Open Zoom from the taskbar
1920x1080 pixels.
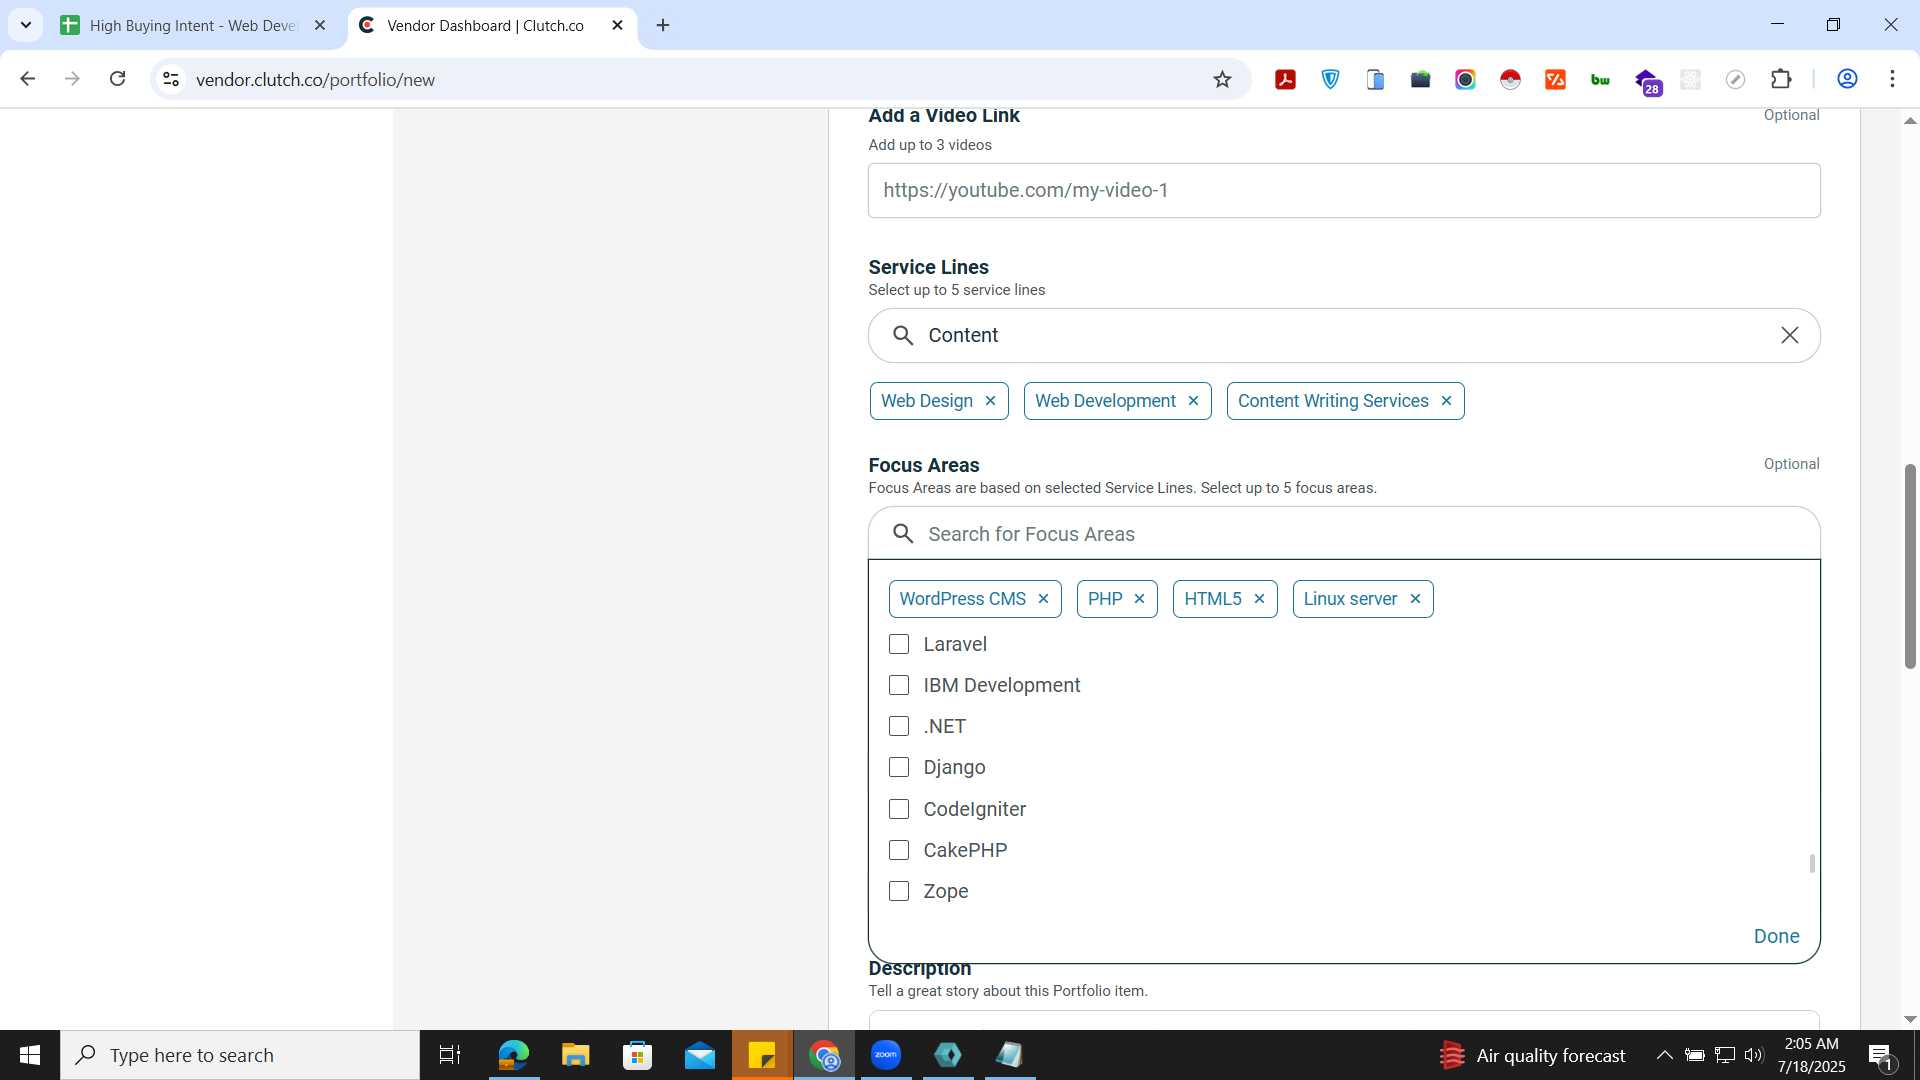[886, 1055]
